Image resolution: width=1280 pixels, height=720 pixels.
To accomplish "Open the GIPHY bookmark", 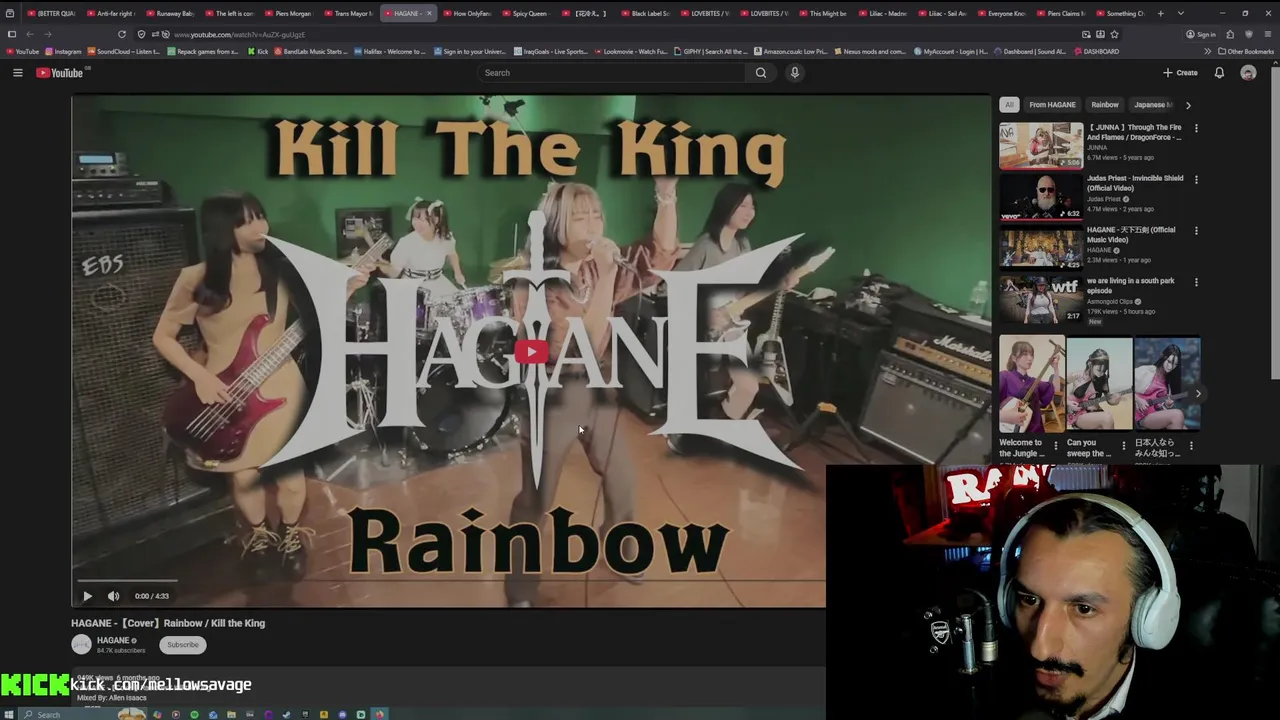I will 711,51.
